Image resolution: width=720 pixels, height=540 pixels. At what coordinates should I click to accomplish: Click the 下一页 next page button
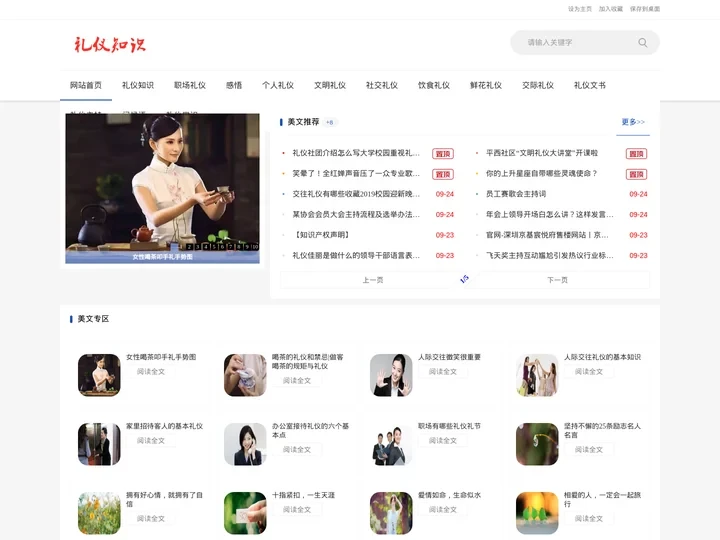pos(557,280)
